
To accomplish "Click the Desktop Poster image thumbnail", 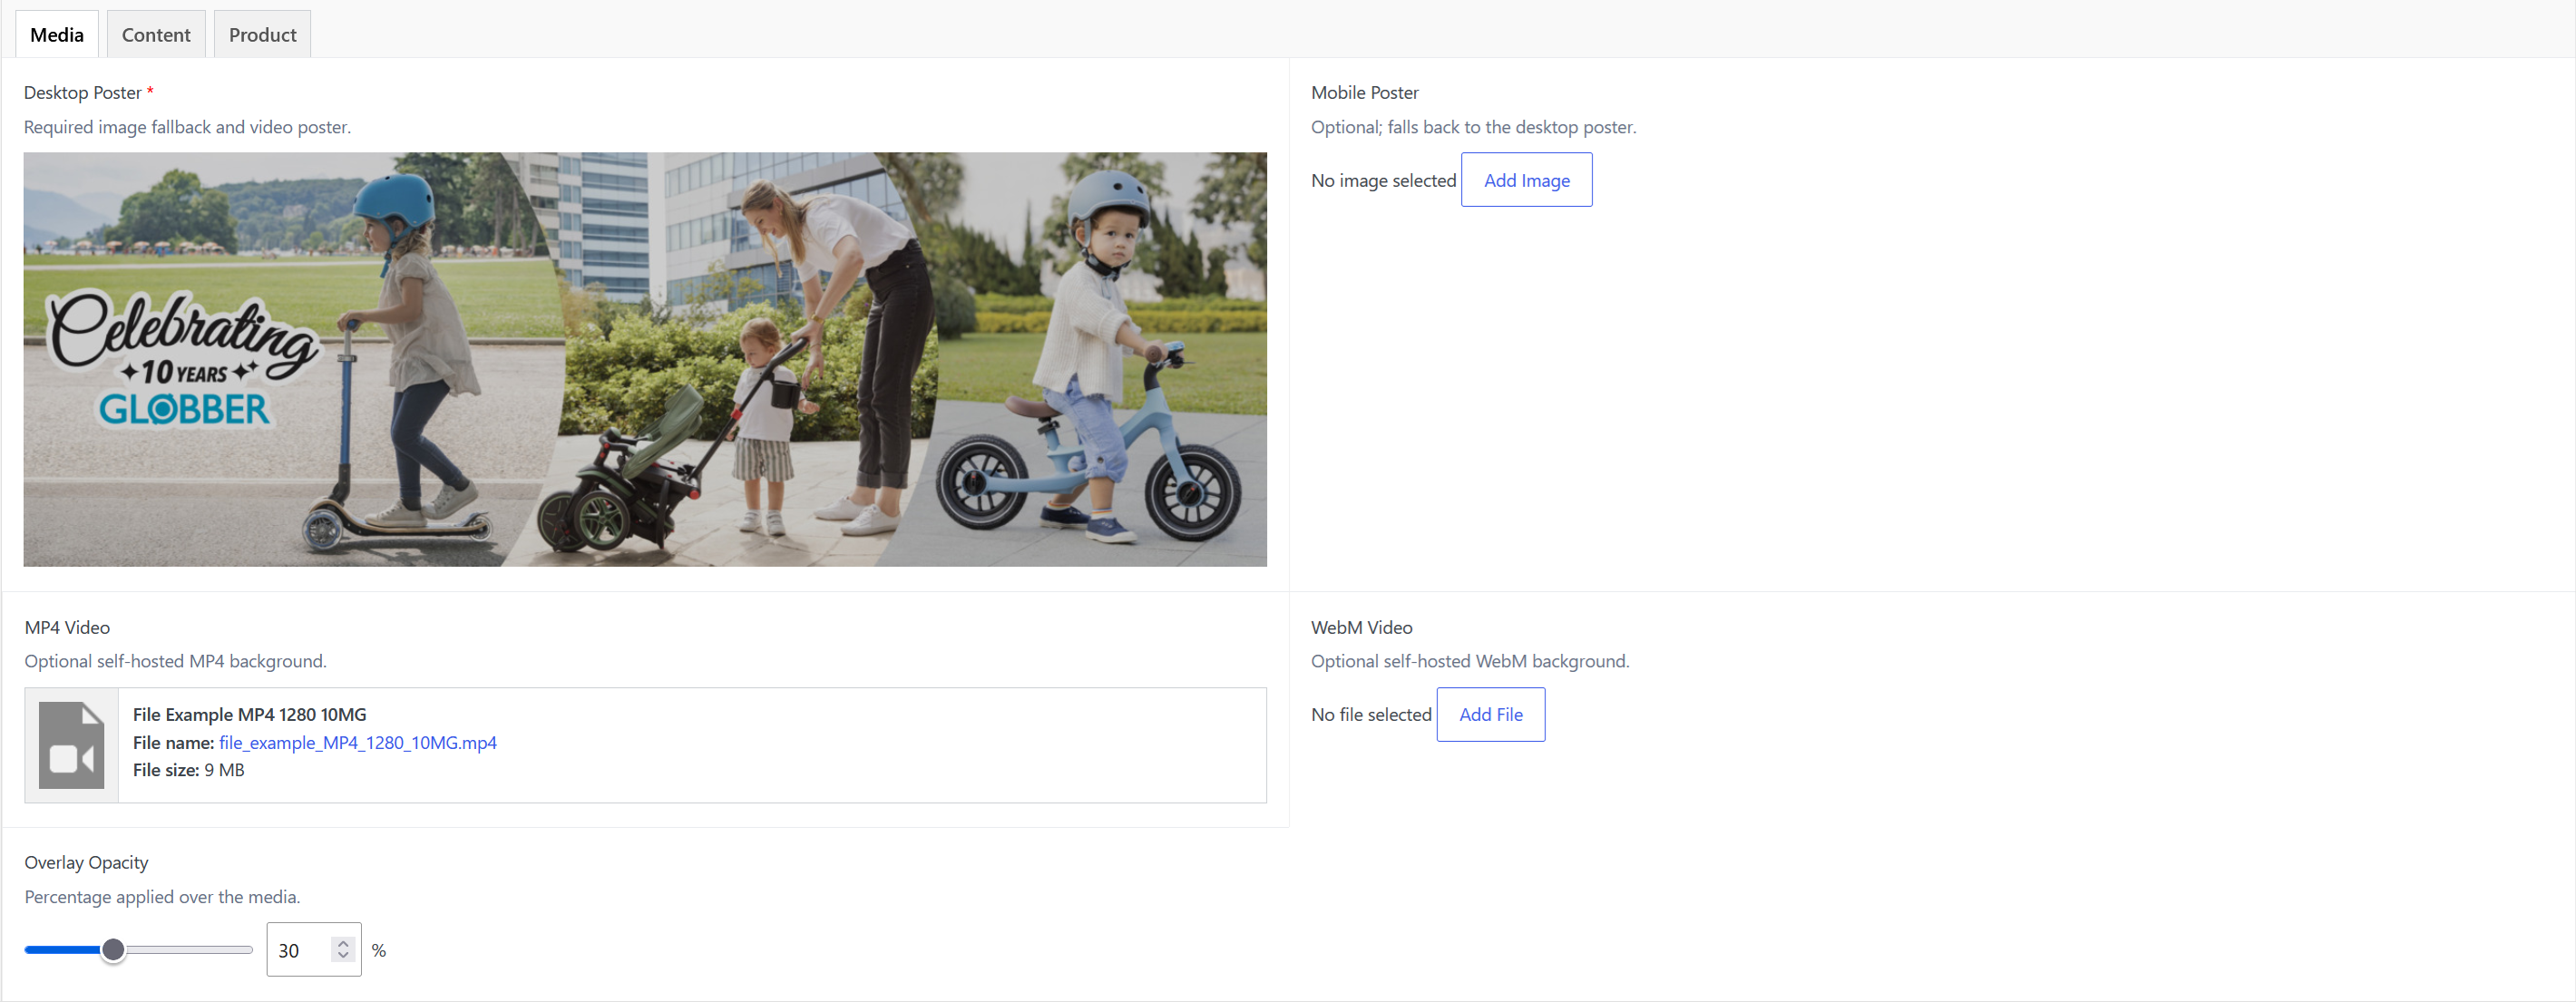I will [645, 359].
